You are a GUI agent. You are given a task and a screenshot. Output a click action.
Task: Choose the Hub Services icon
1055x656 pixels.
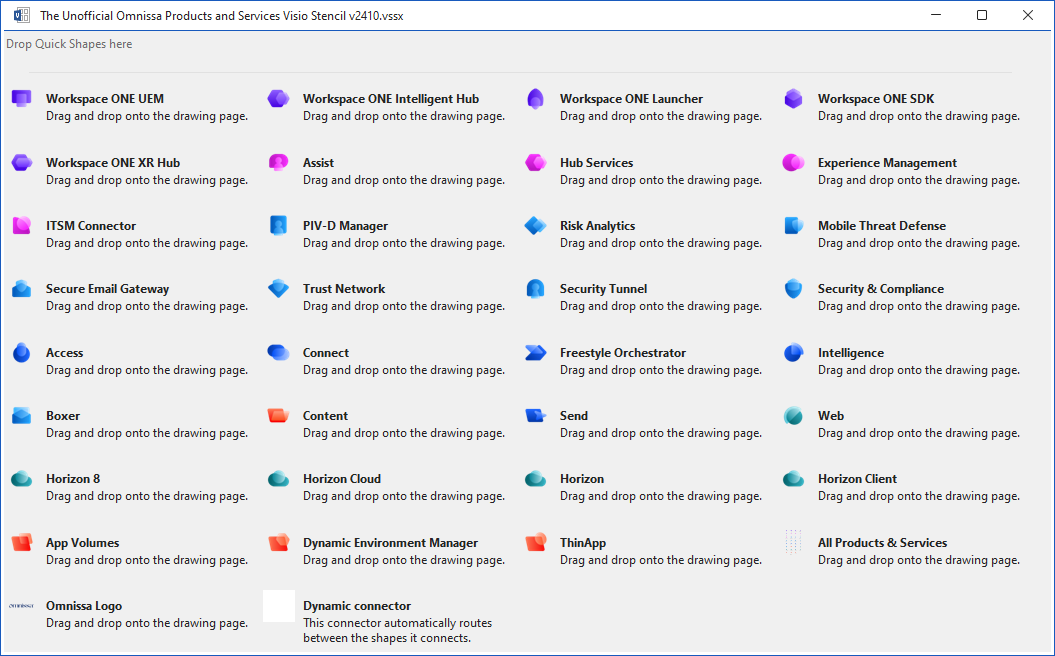536,162
